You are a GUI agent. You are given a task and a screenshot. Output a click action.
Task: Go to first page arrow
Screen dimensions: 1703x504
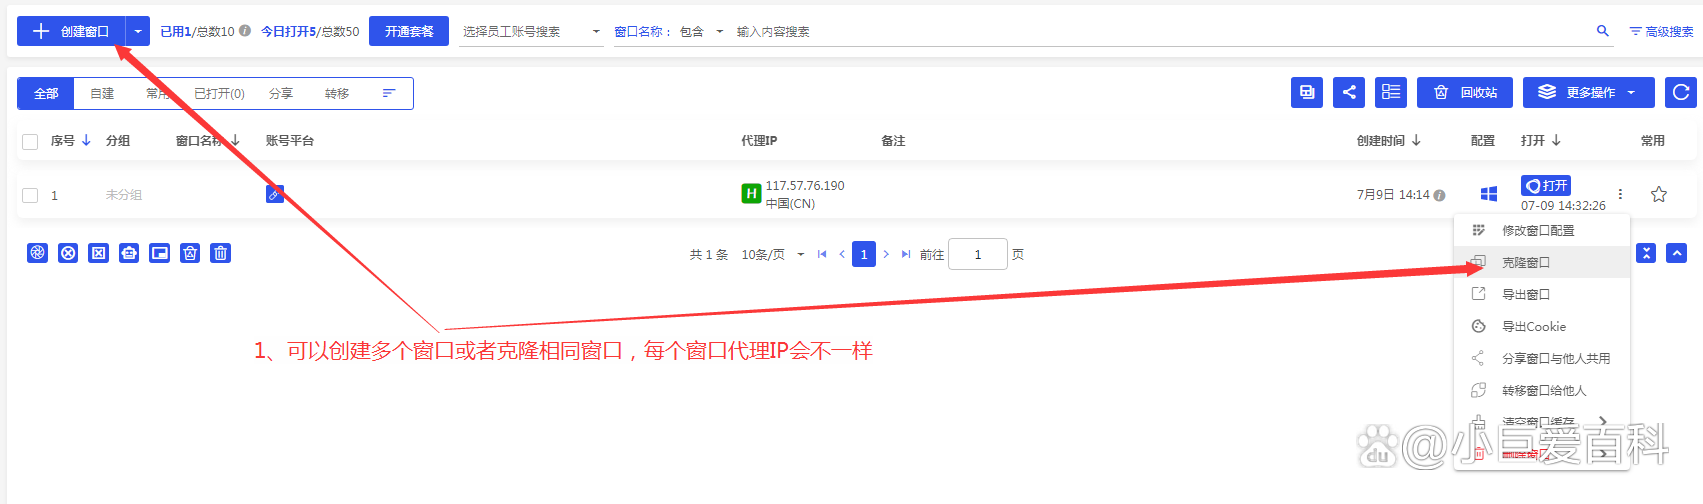coord(822,254)
